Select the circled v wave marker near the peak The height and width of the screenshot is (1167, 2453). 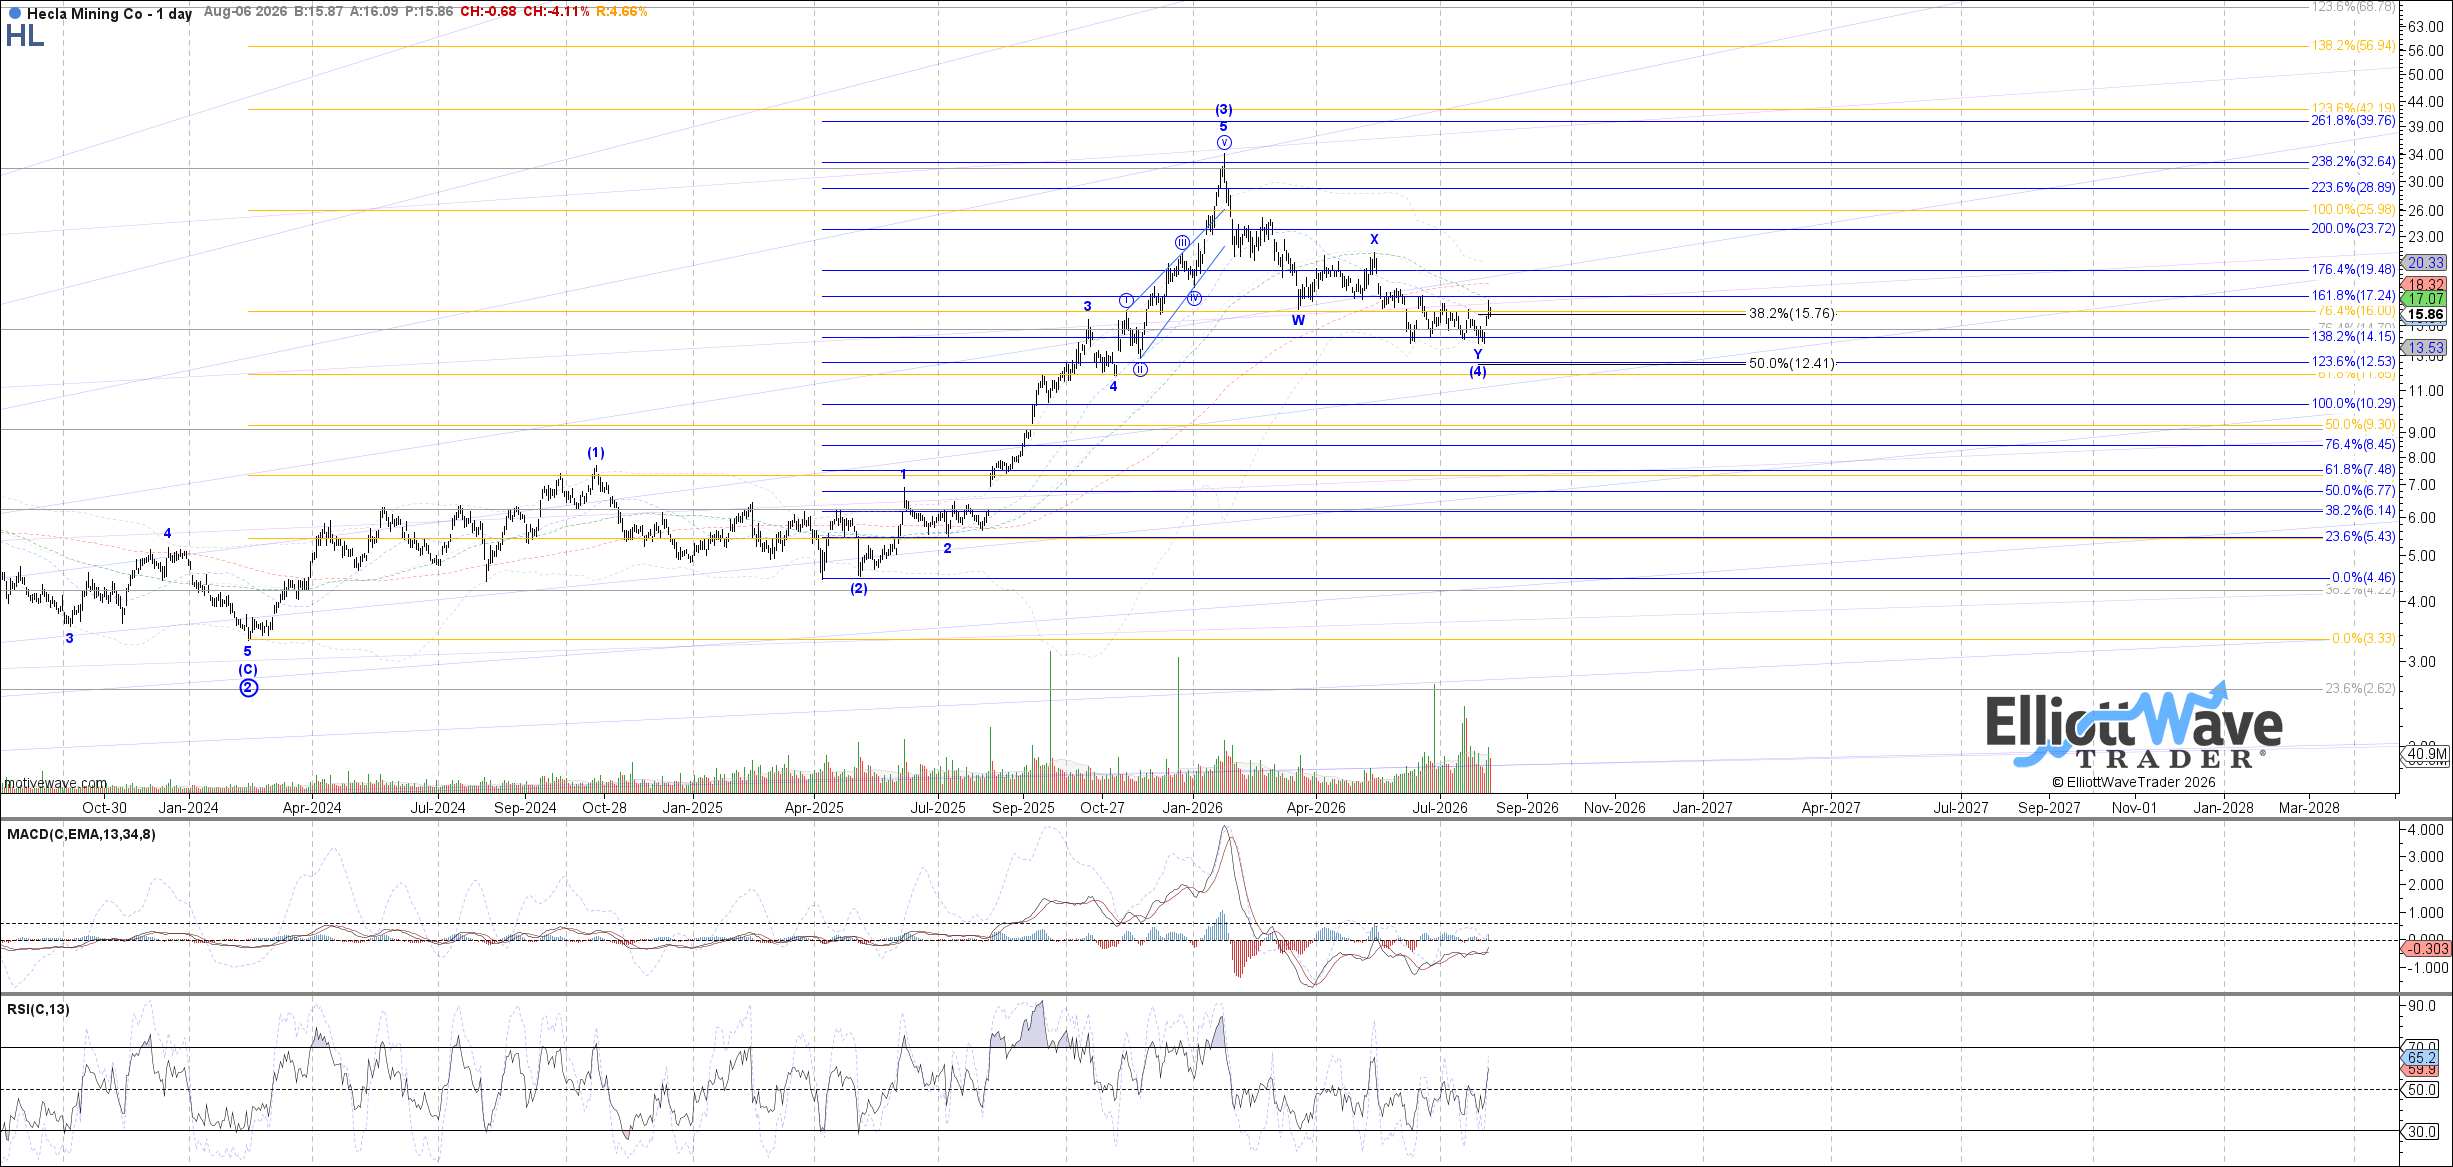pos(1225,143)
